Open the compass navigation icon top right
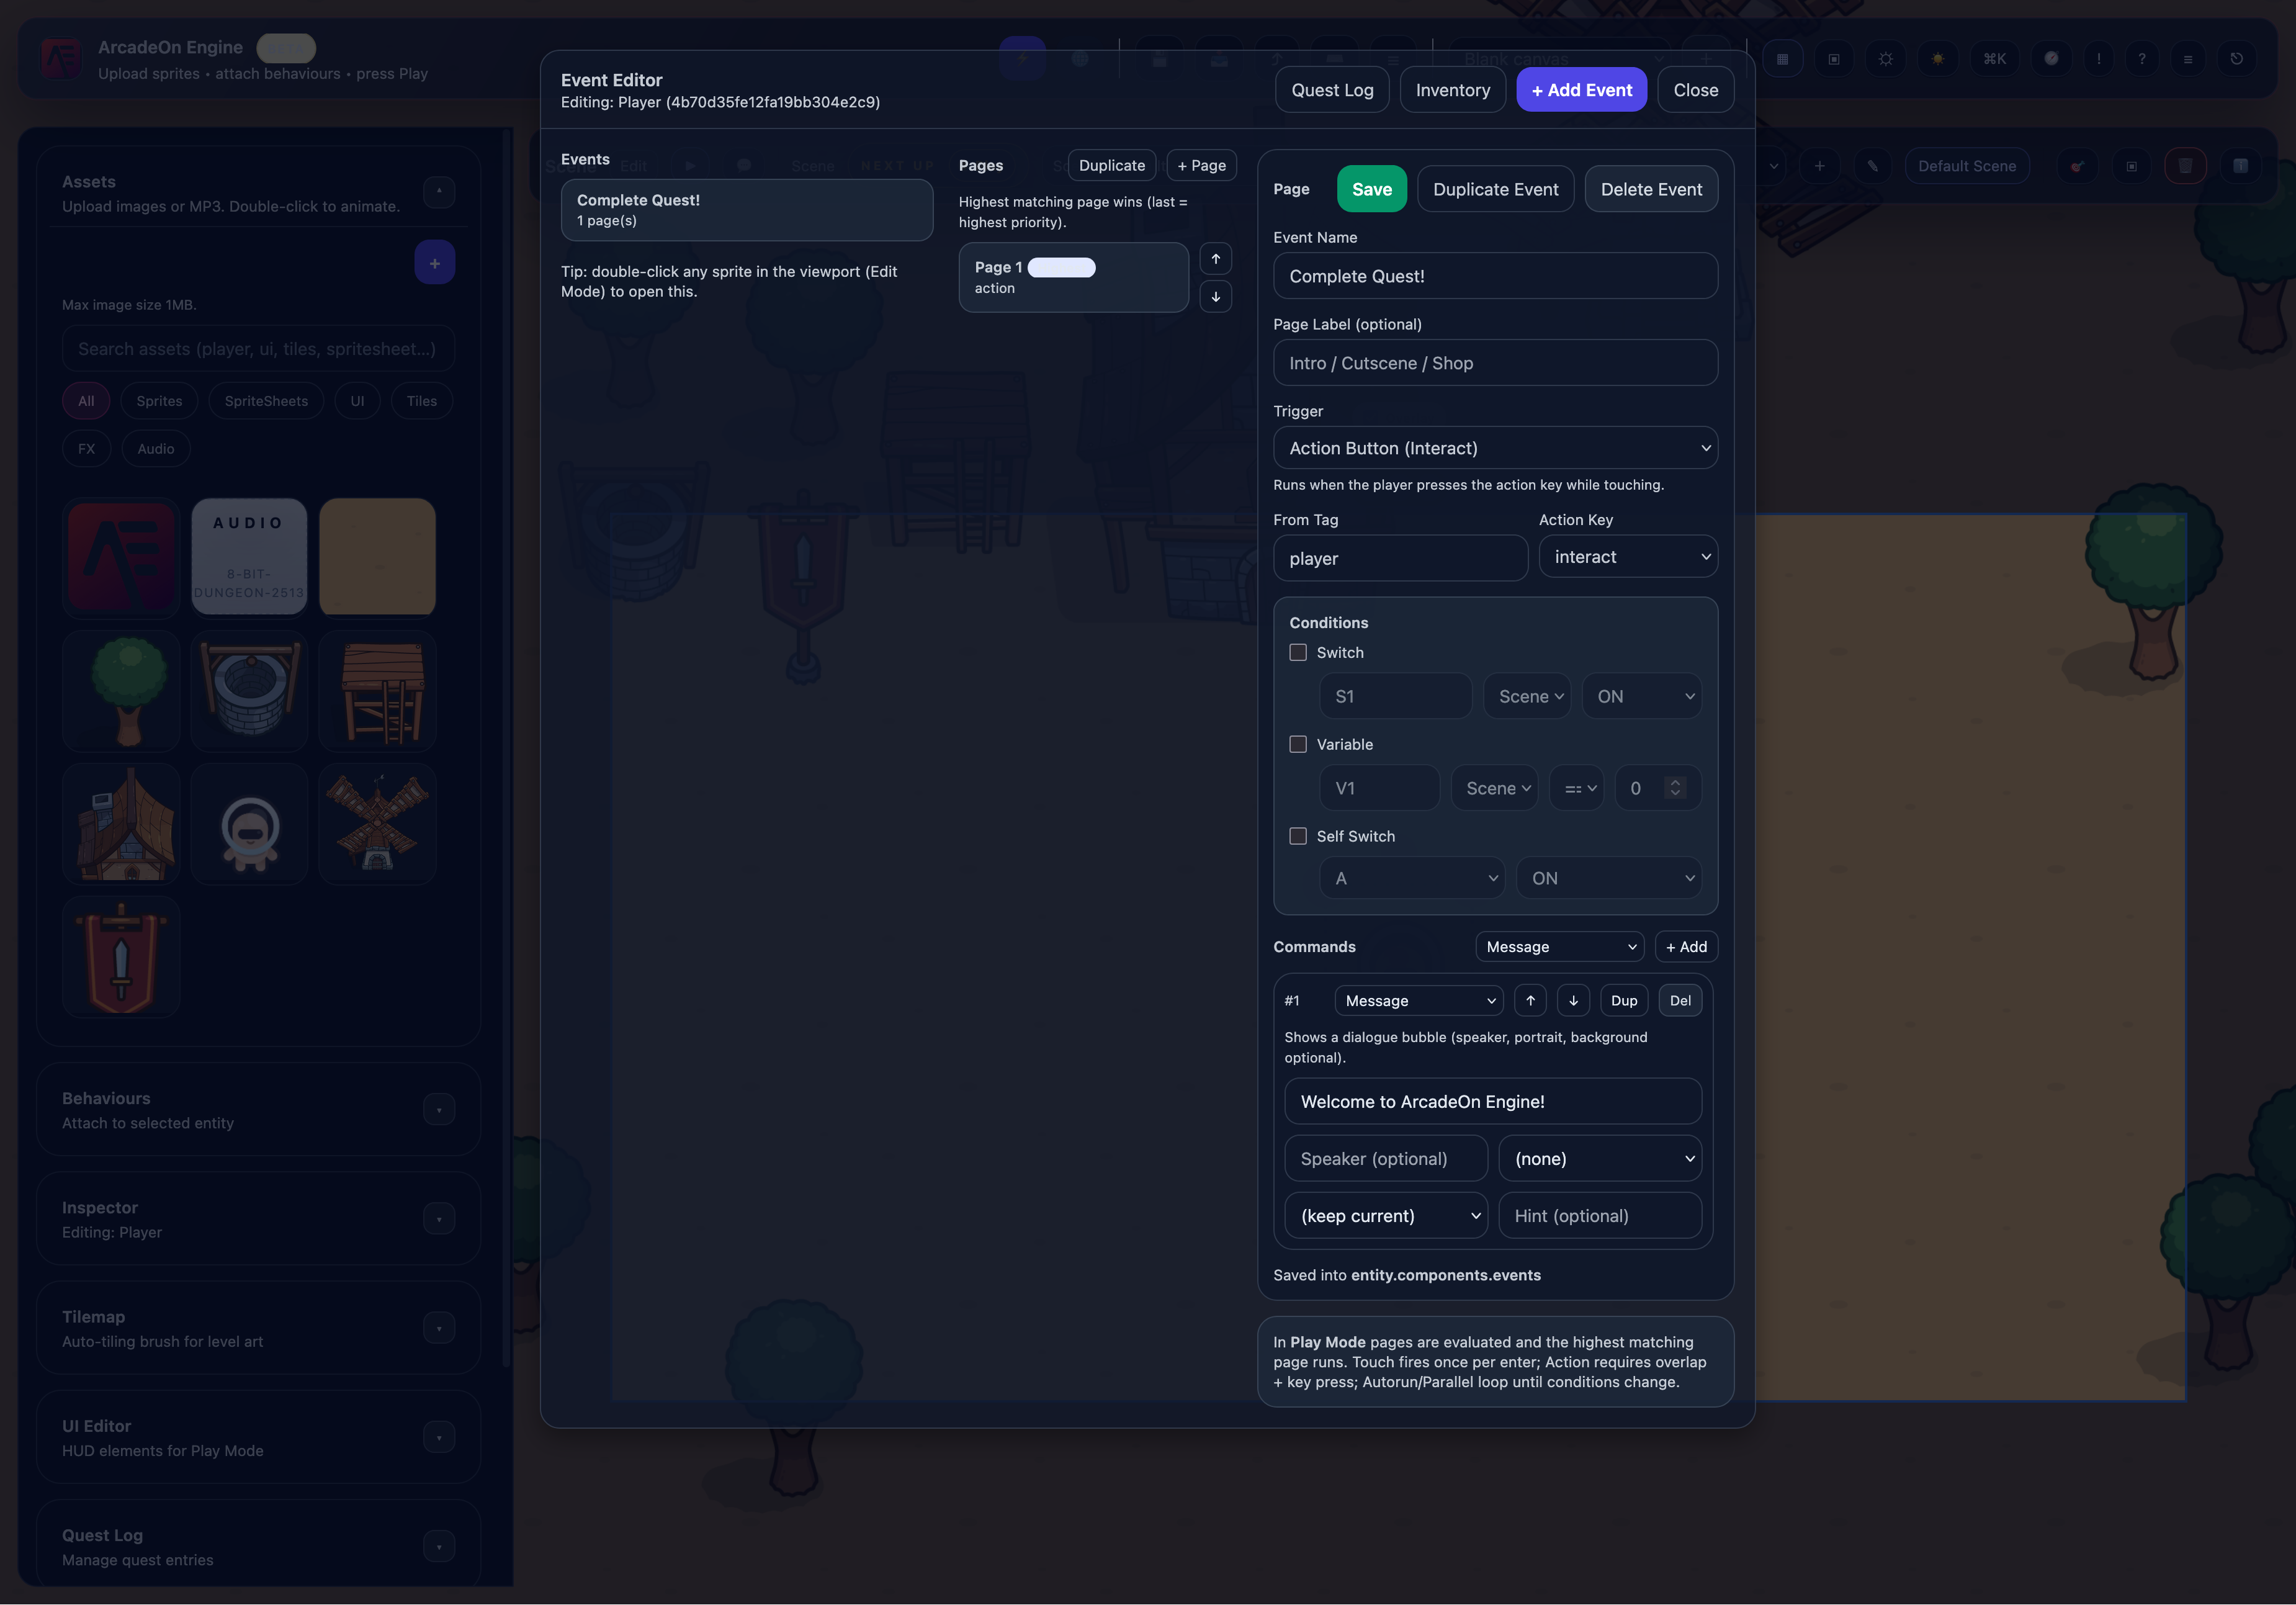2296x1605 pixels. click(x=2051, y=58)
